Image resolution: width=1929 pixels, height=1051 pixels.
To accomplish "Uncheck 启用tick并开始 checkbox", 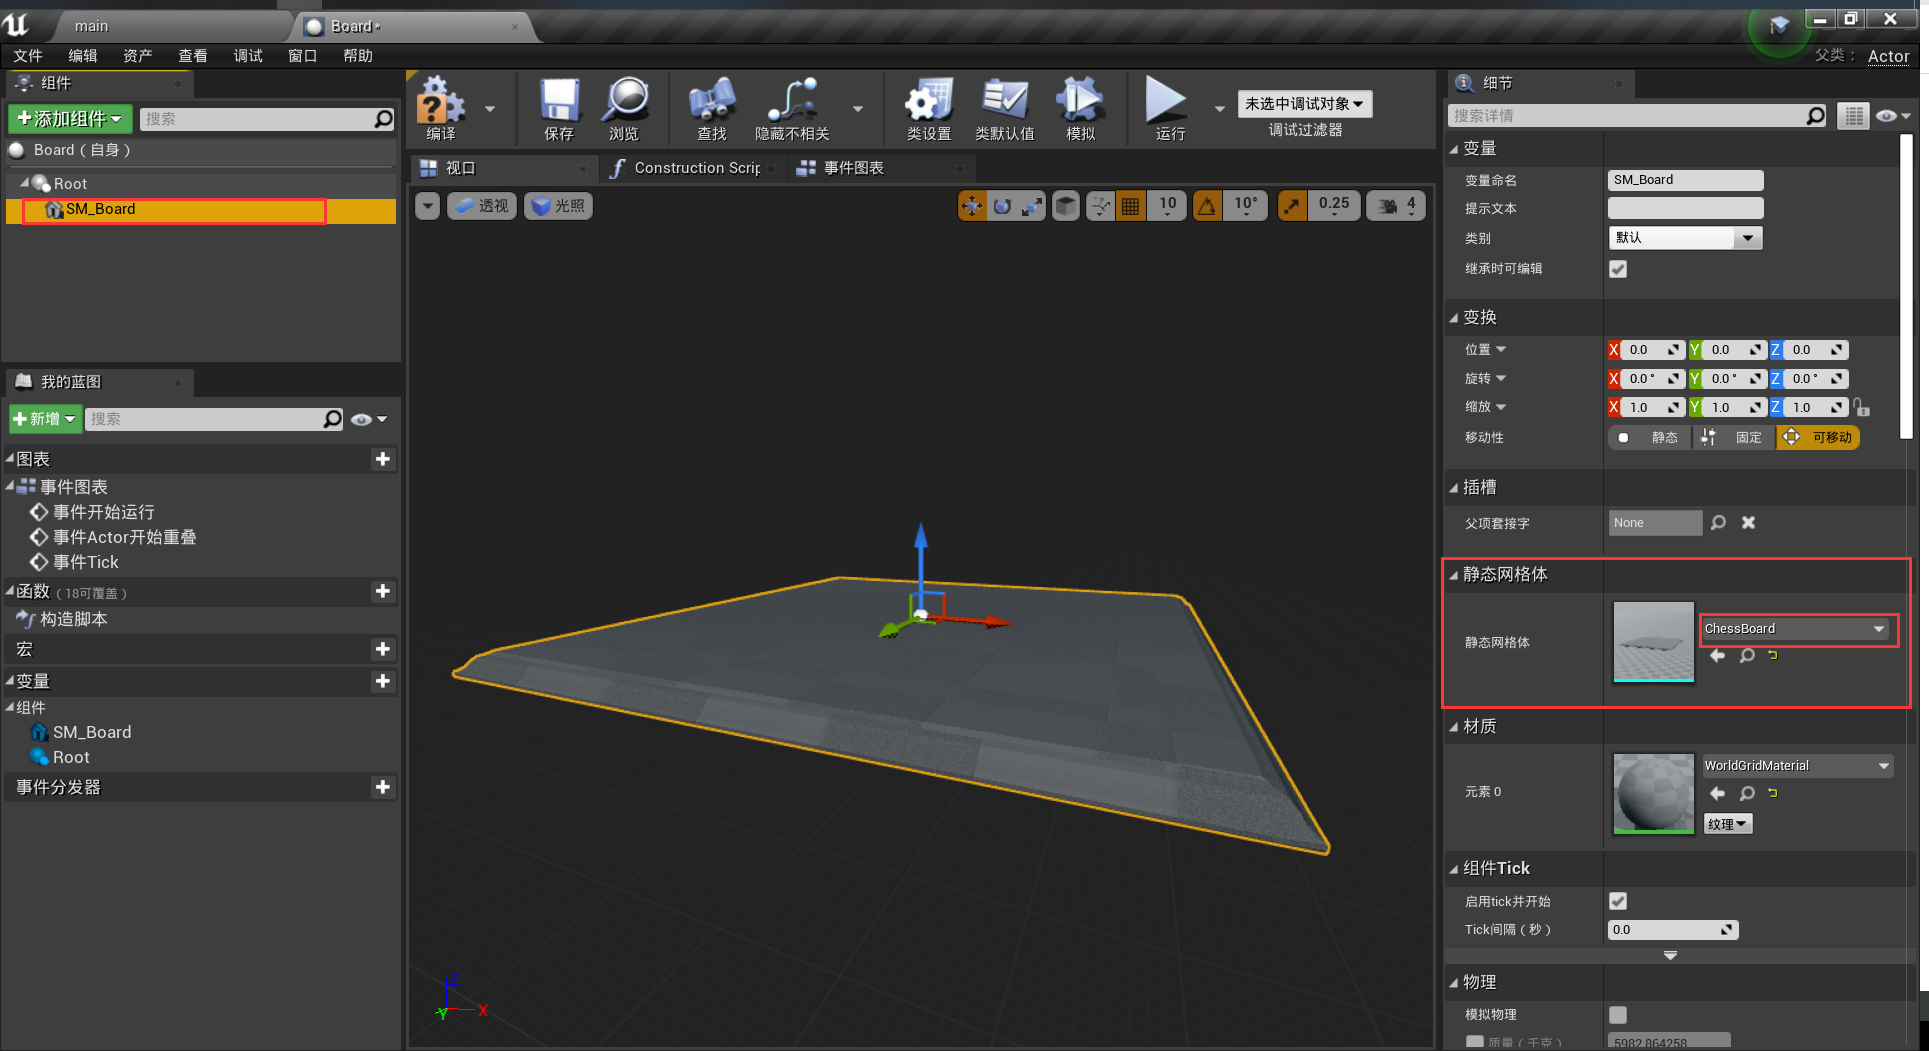I will (x=1618, y=901).
